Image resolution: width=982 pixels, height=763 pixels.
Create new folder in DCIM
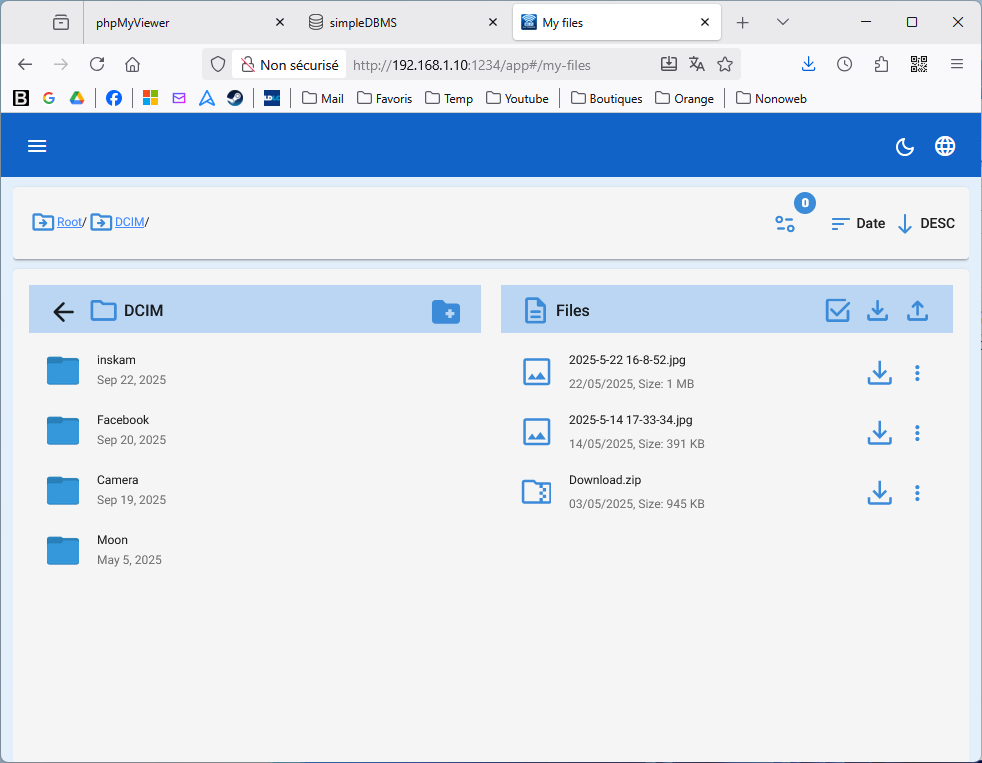(445, 312)
